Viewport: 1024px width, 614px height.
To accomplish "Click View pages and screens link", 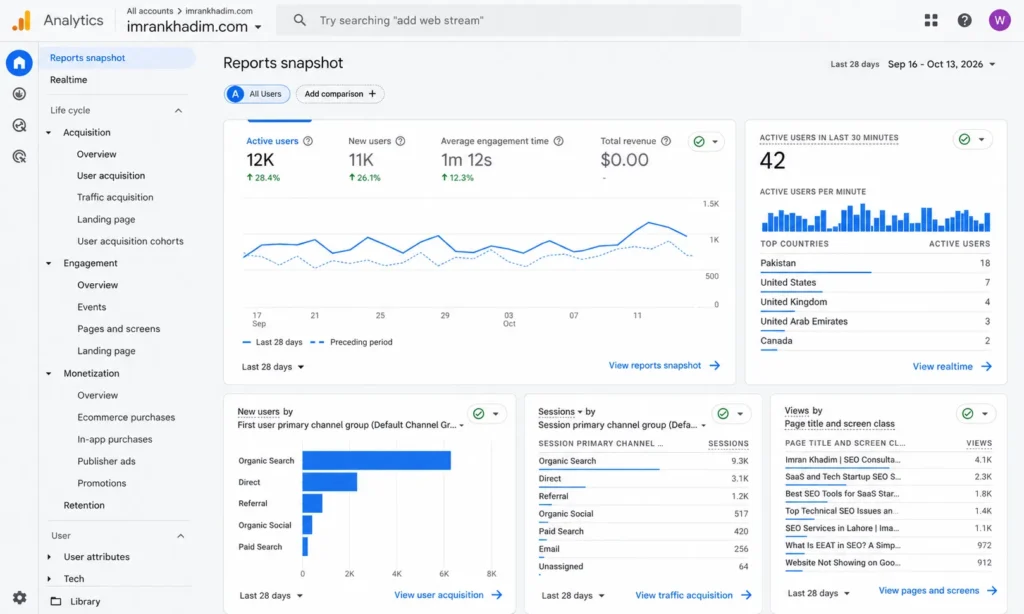I will pos(929,590).
